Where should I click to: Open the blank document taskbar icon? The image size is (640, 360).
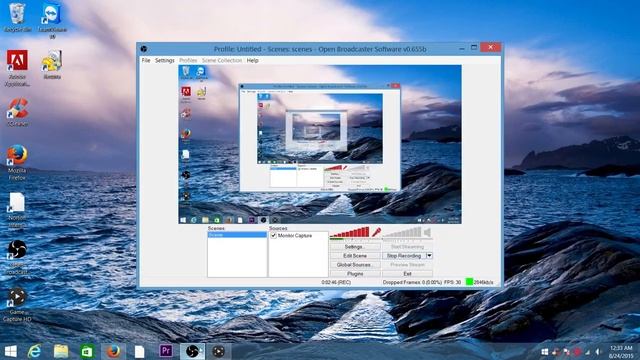pyautogui.click(x=139, y=351)
